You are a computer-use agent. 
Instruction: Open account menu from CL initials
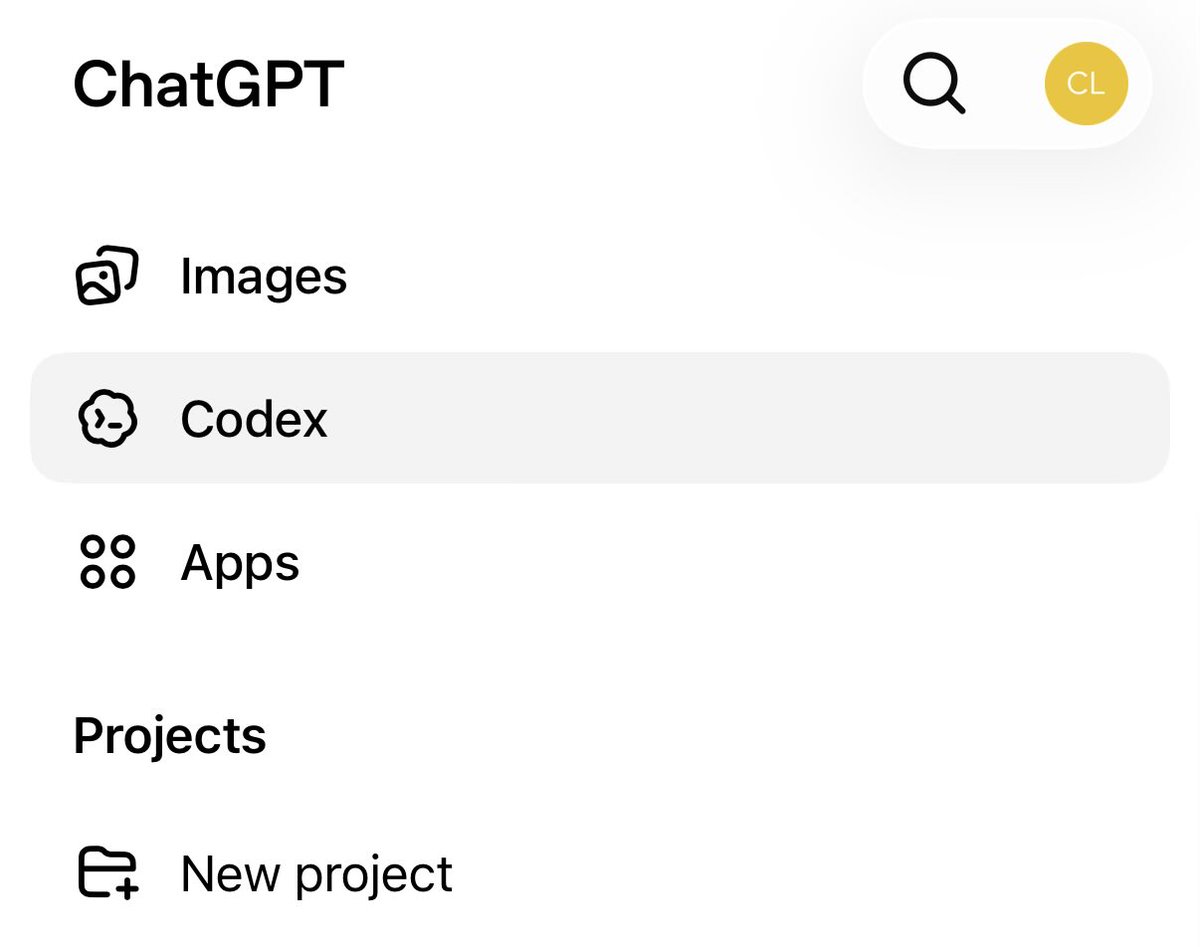click(1086, 84)
